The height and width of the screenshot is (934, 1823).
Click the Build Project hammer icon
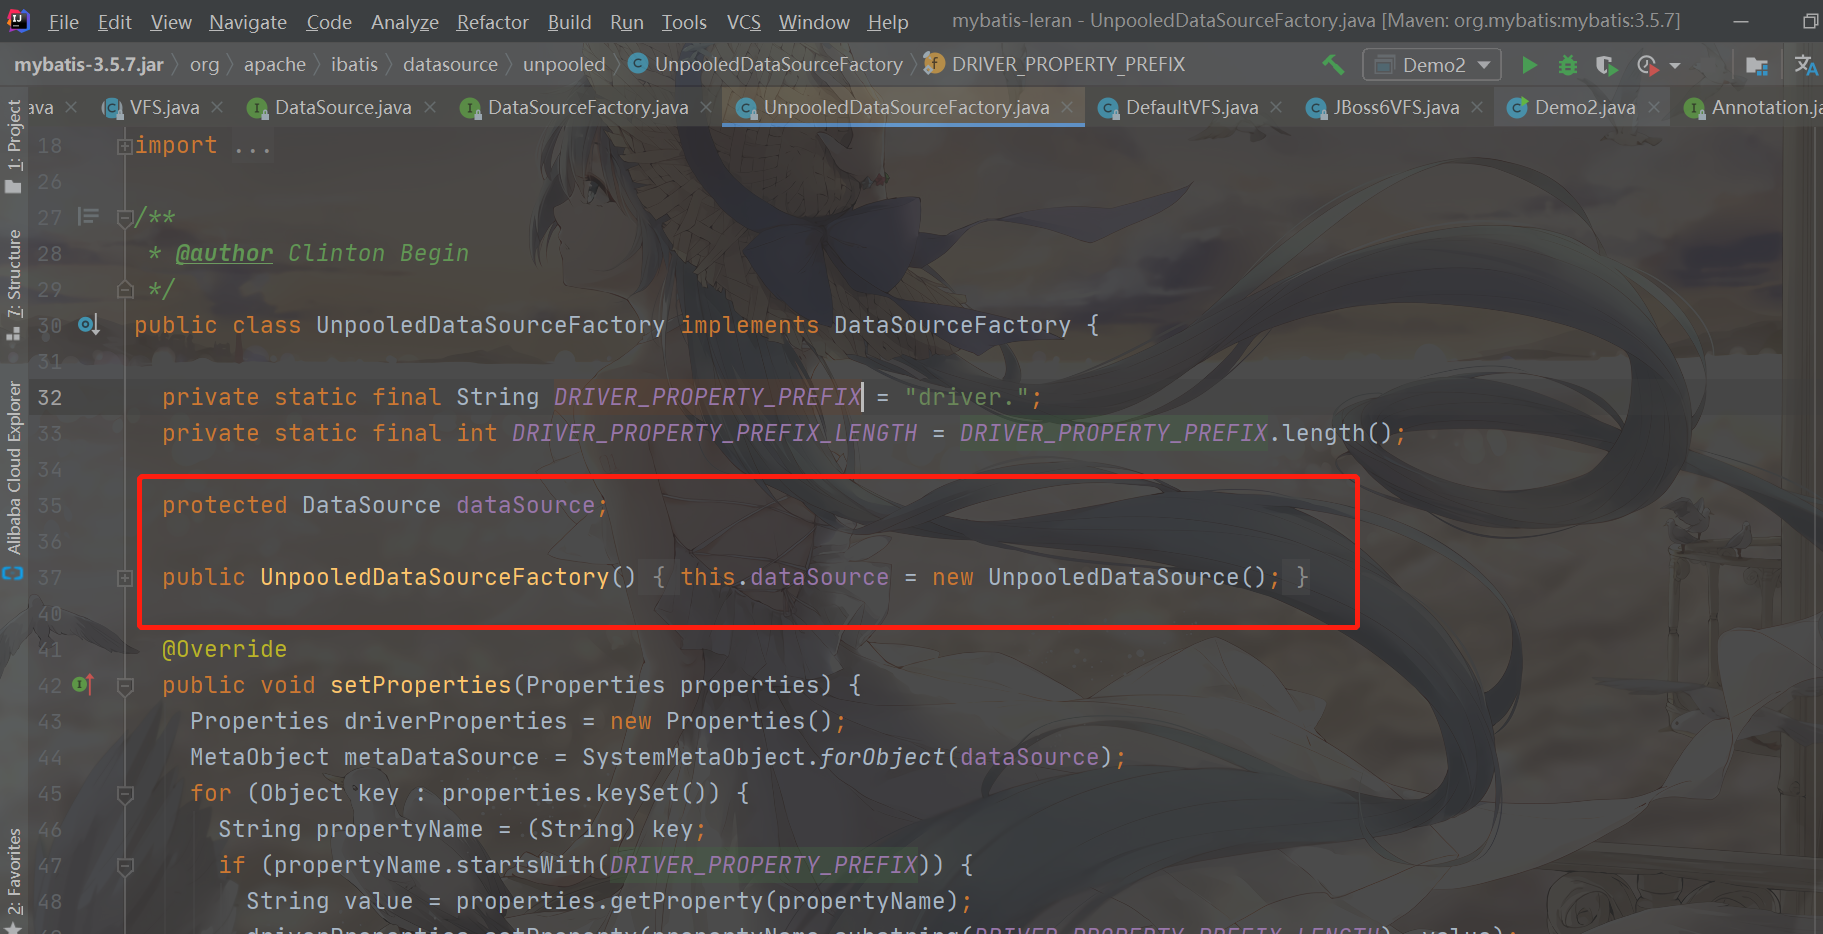coord(1333,65)
